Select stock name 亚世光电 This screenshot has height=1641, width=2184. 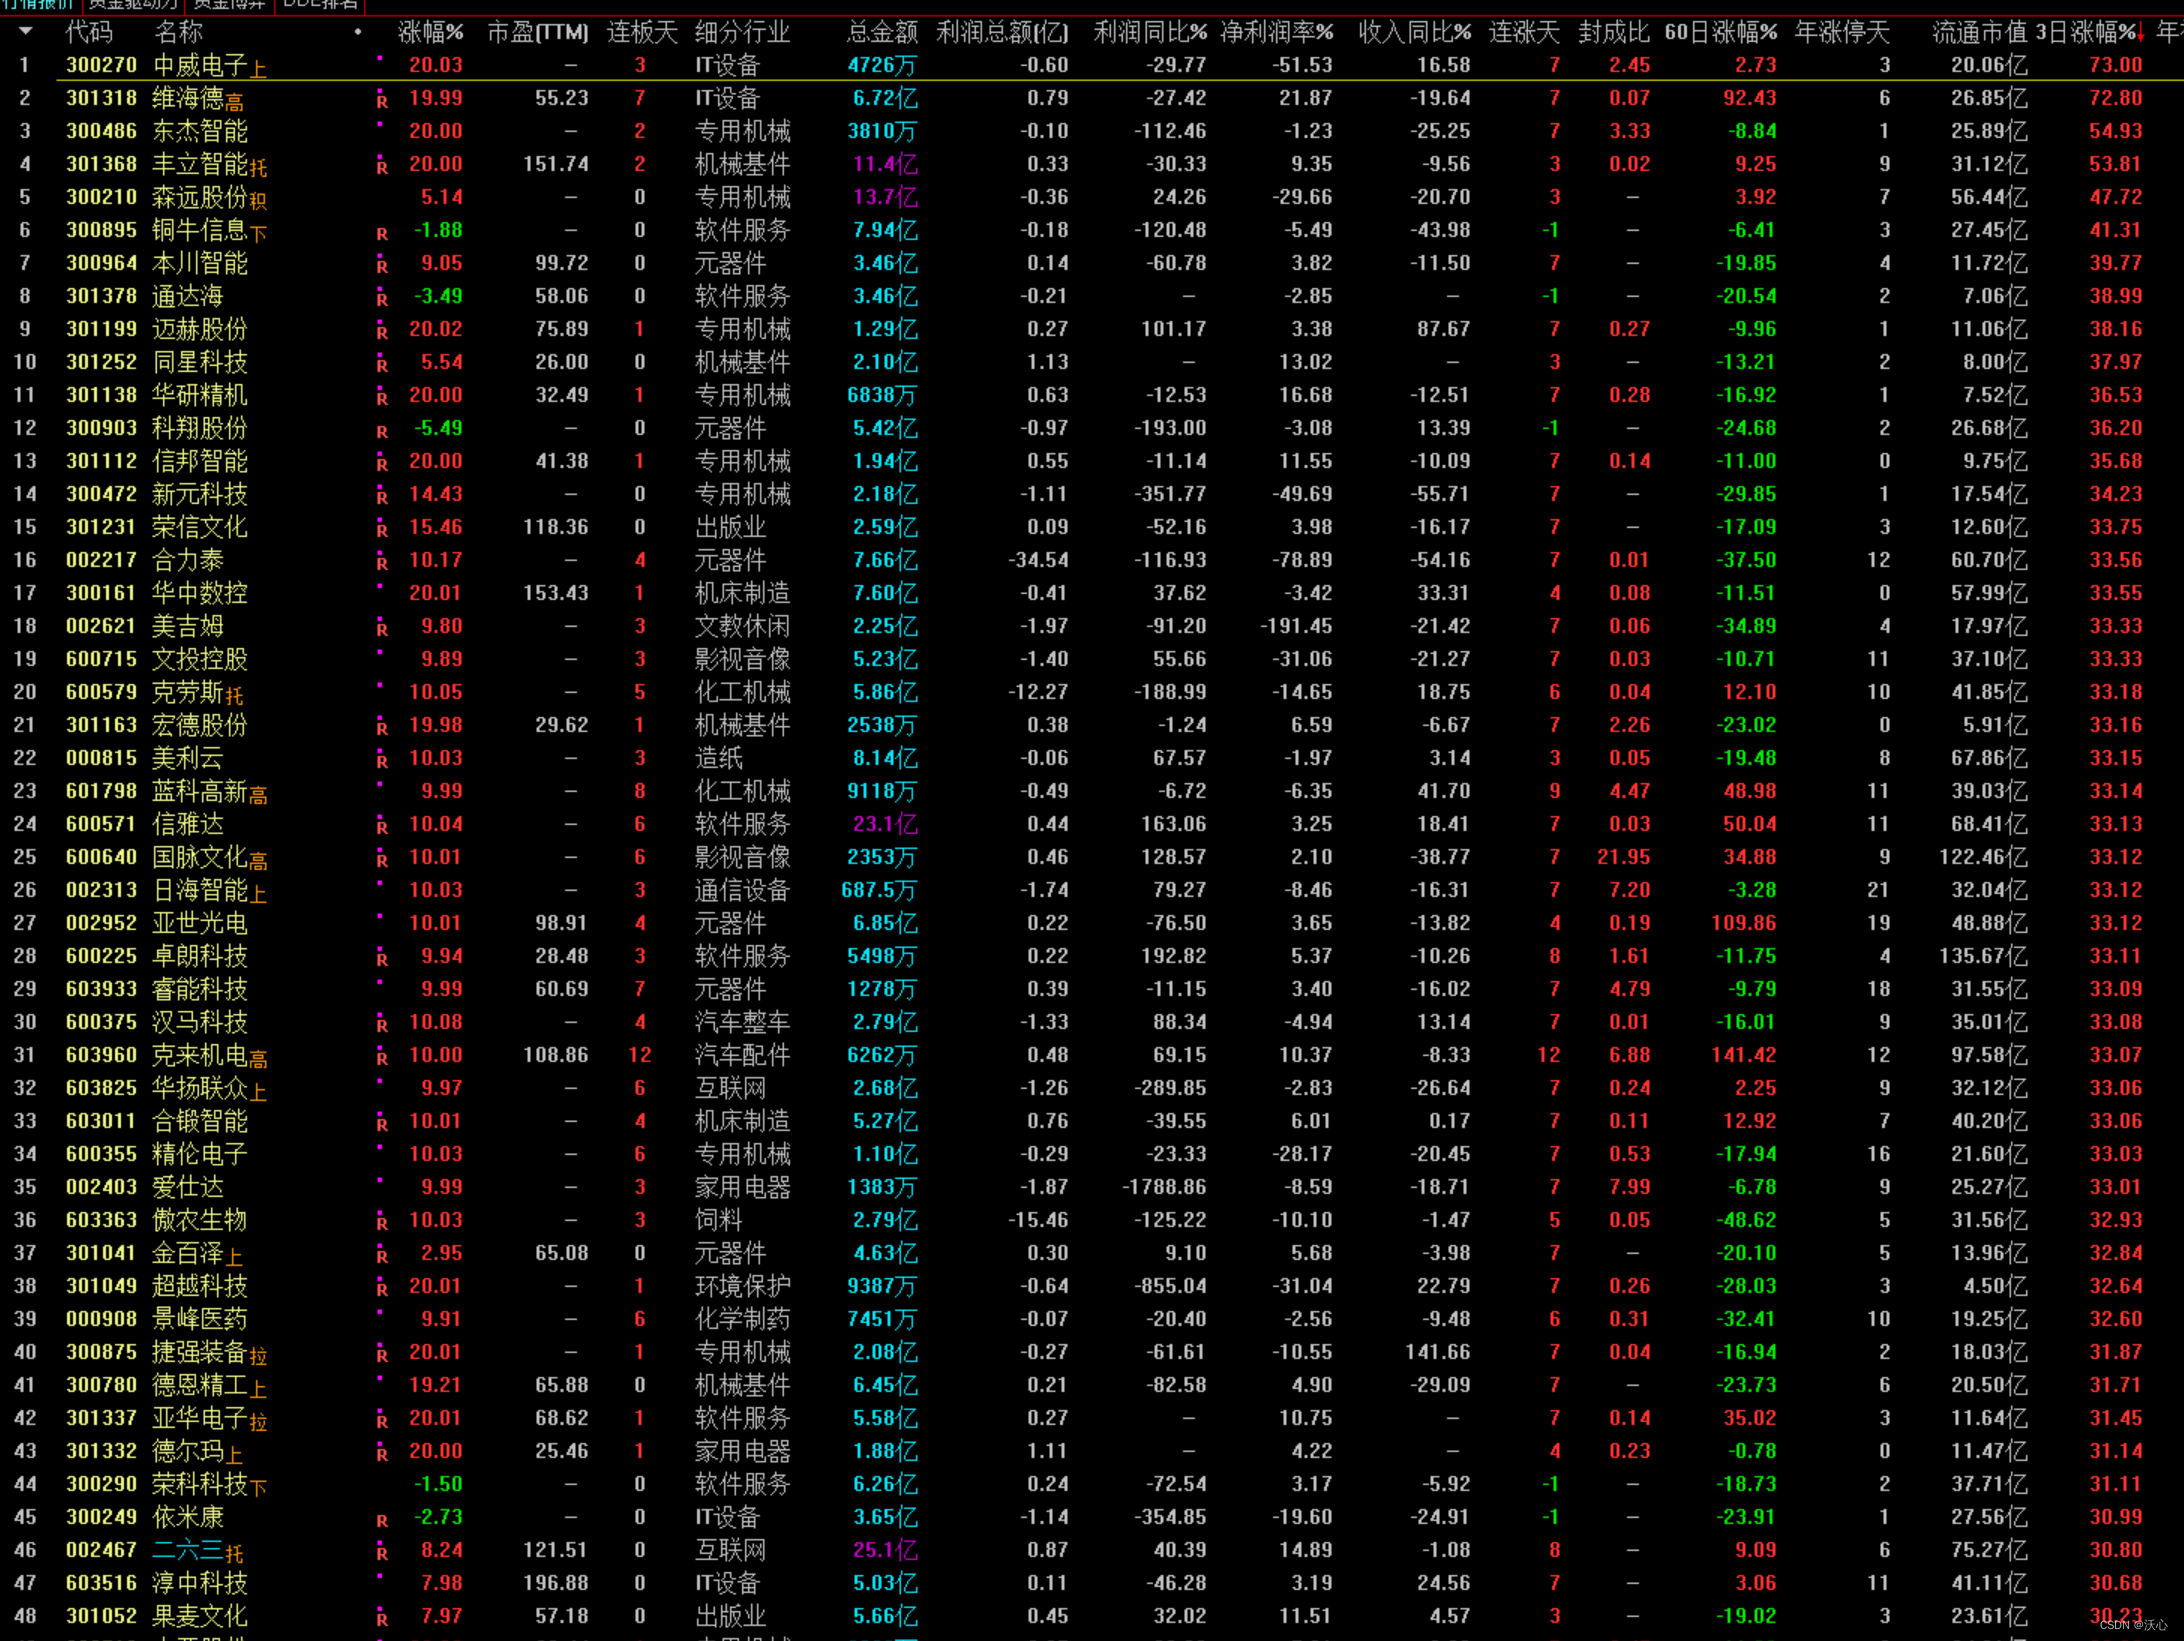tap(200, 923)
